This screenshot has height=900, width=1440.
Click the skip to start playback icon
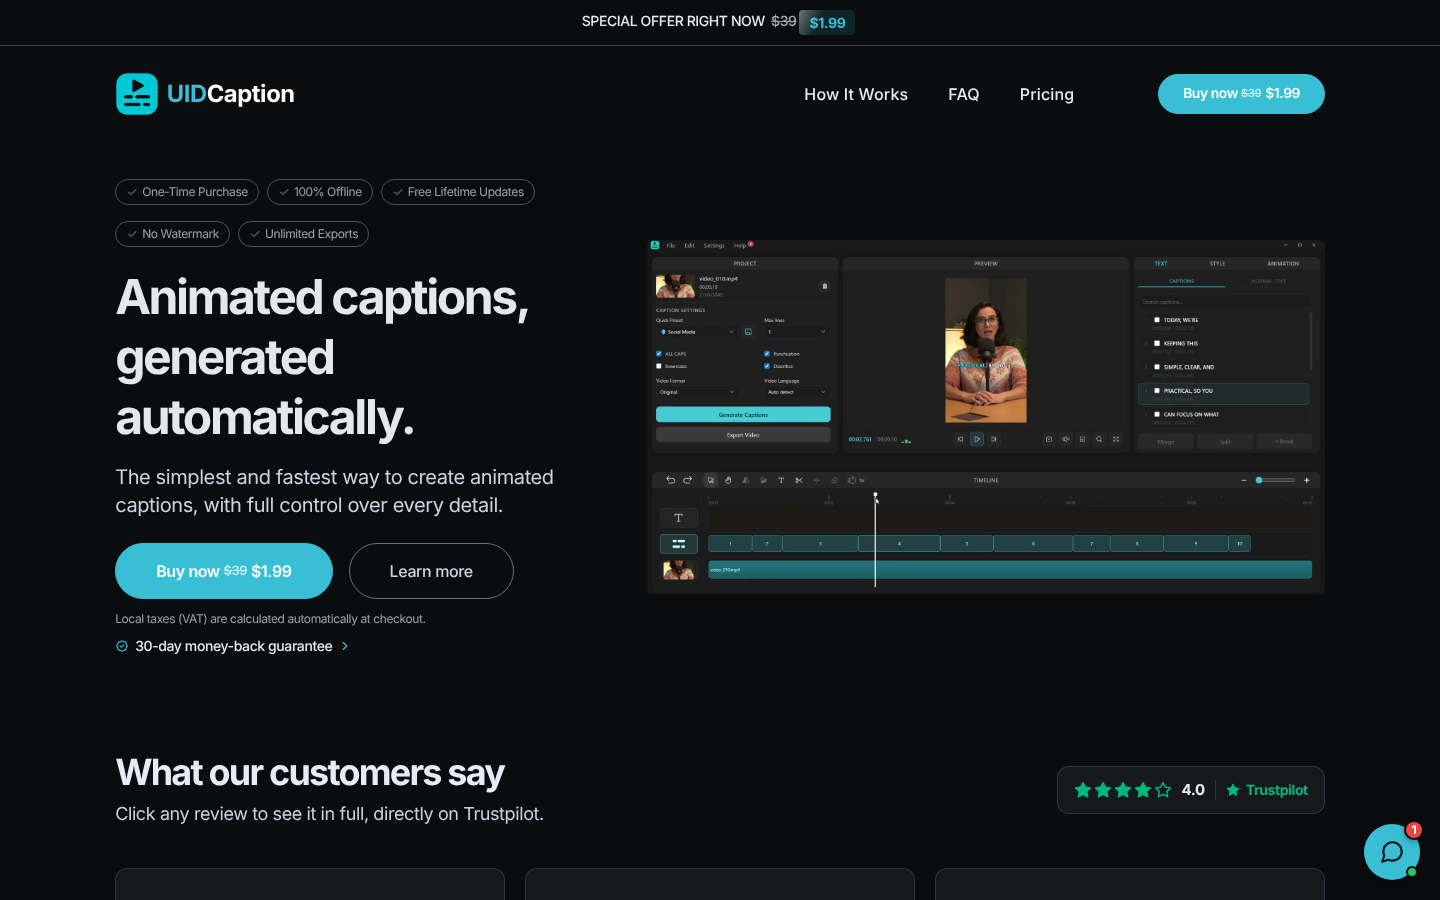tap(960, 439)
